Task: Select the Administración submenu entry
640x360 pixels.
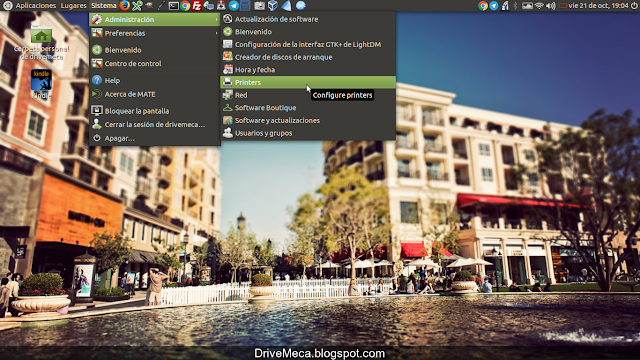Action: [x=155, y=19]
